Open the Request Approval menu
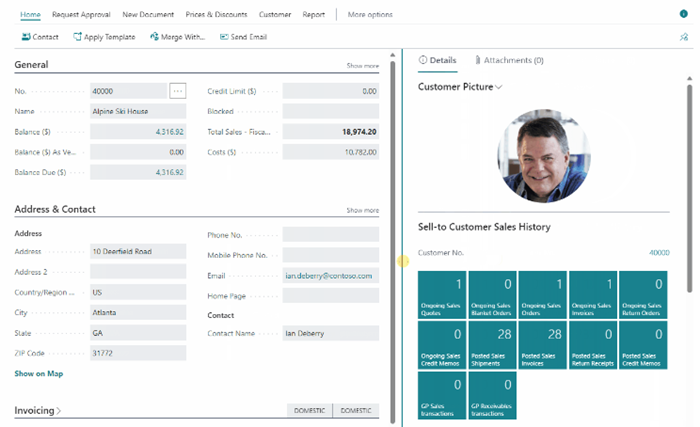Screen dimensions: 700x427 81,15
